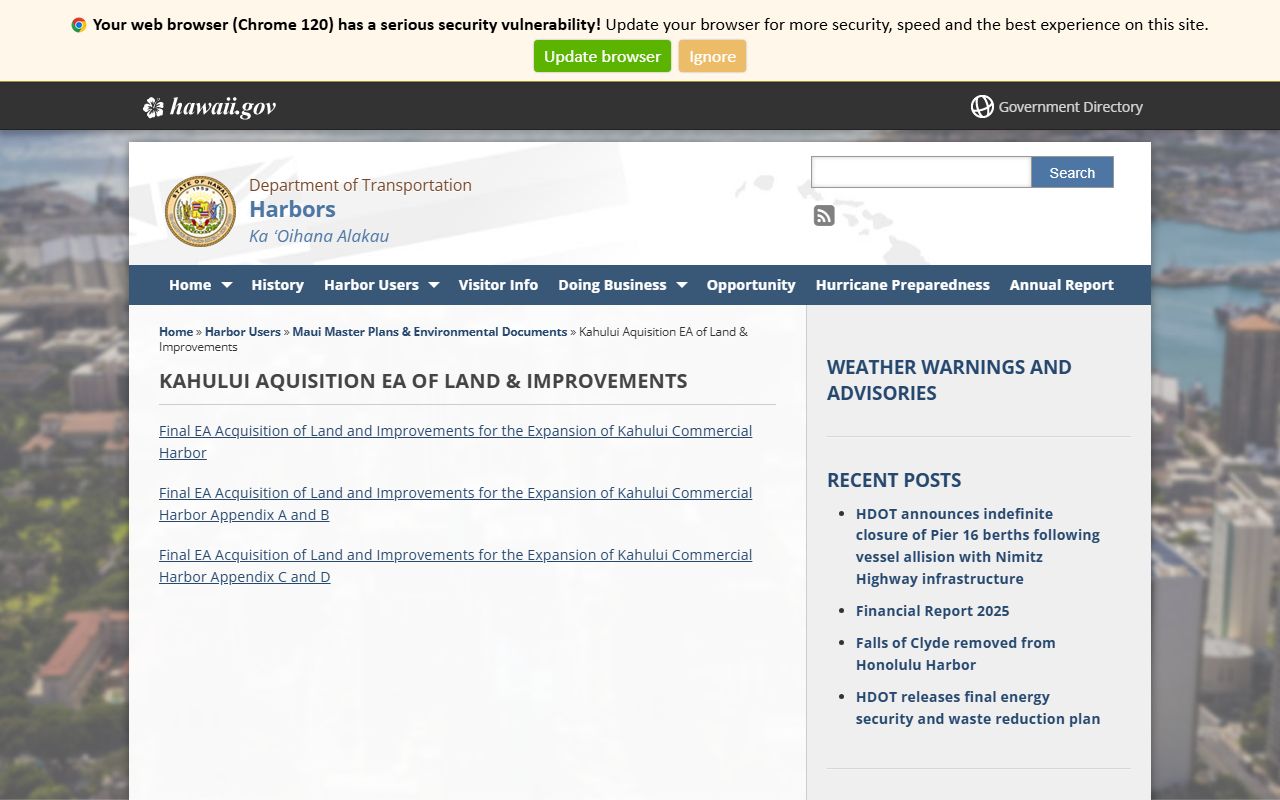Expand the Harbor Users dropdown arrow
1280x800 pixels.
pyautogui.click(x=434, y=285)
